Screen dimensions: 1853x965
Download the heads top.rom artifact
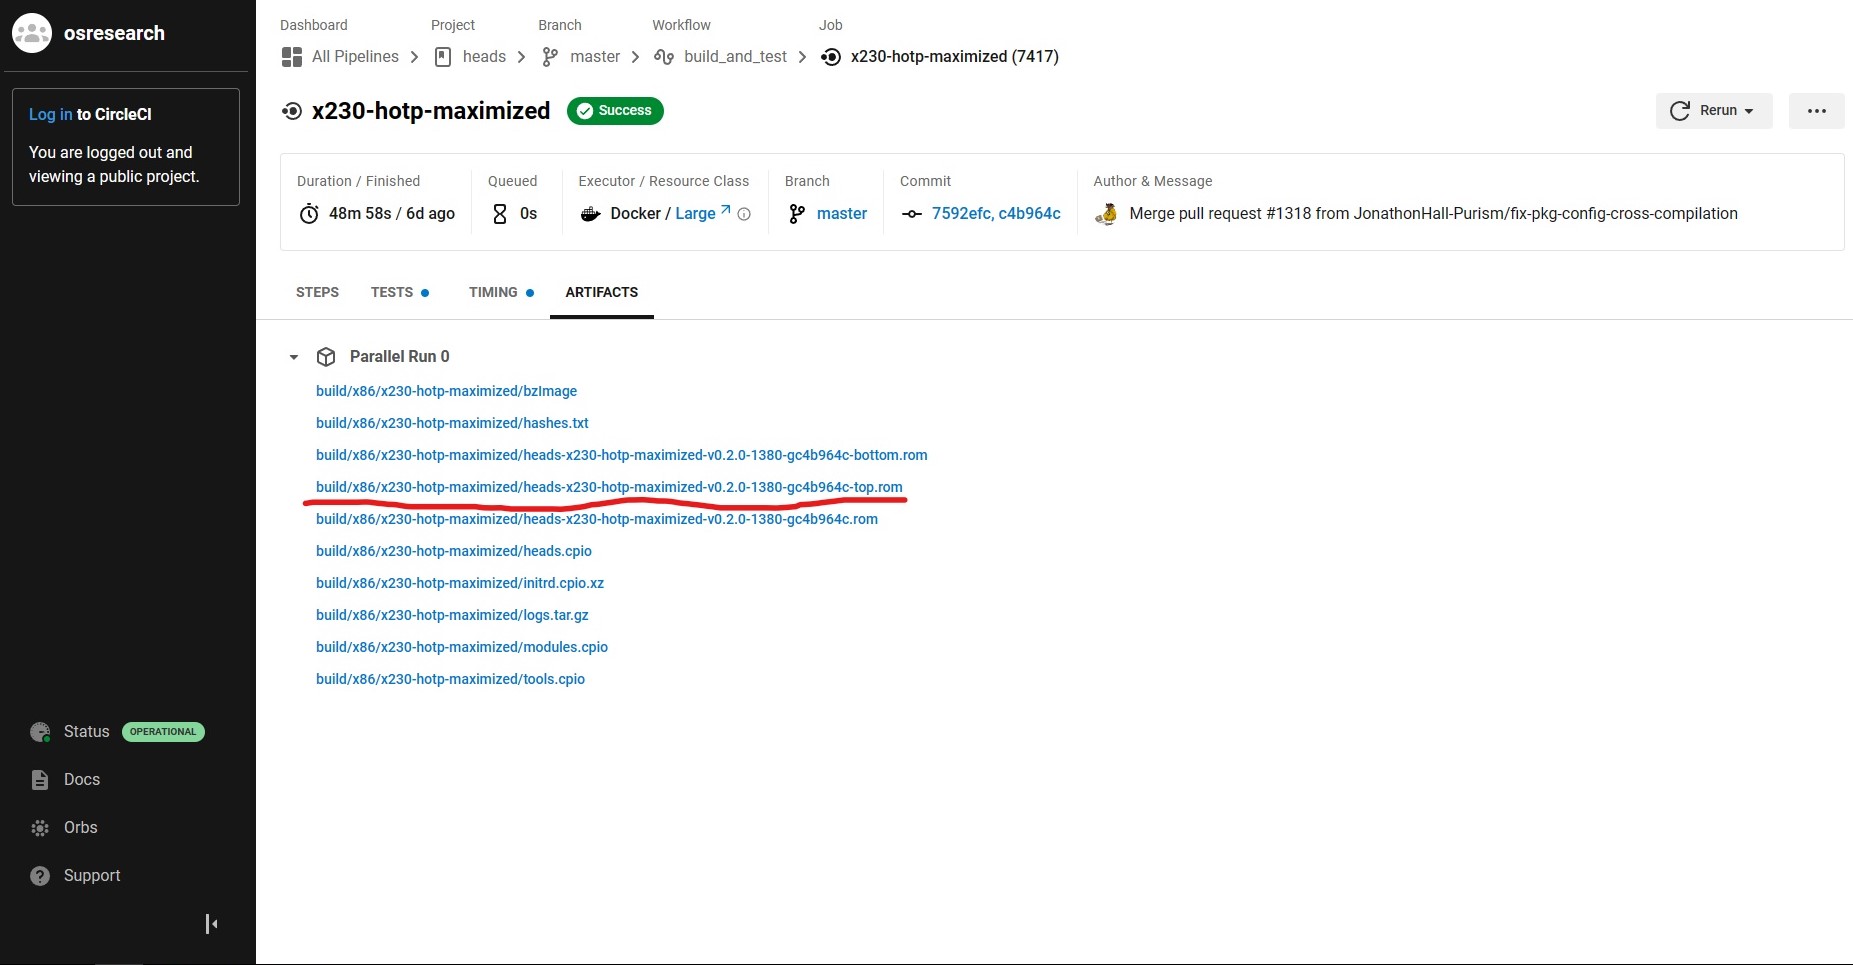(609, 487)
